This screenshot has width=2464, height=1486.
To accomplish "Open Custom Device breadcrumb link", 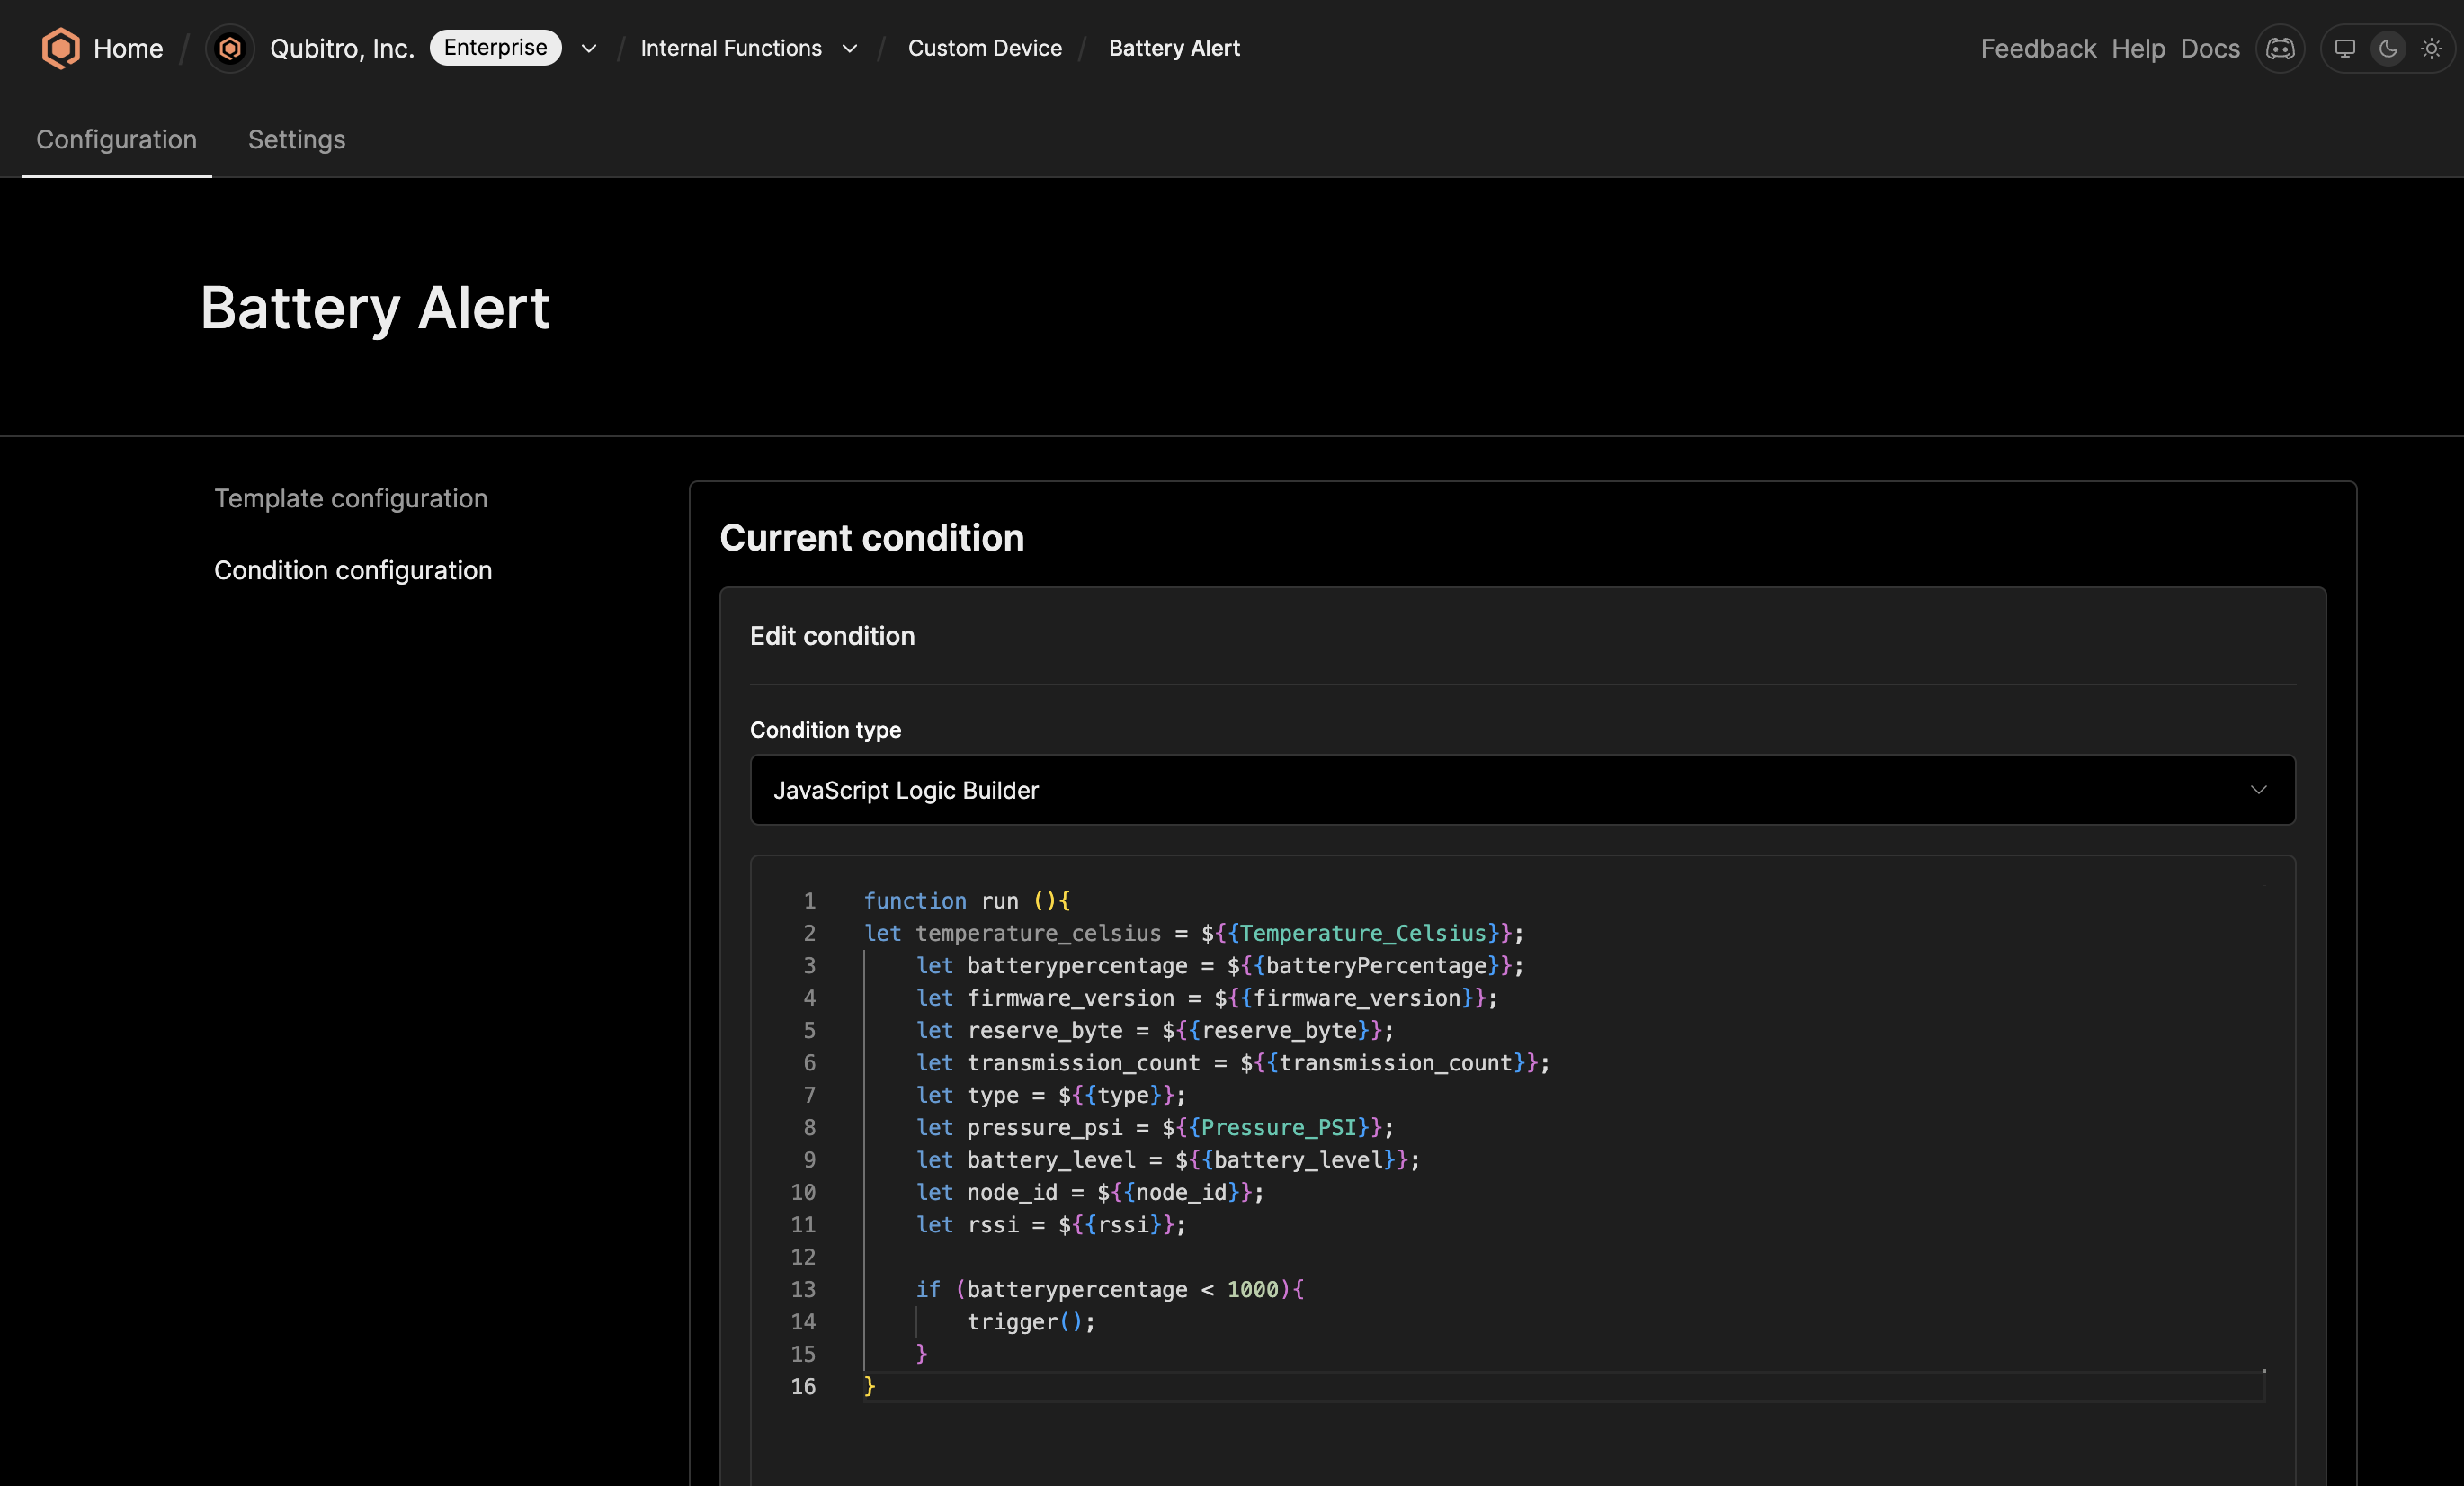I will pyautogui.click(x=985, y=48).
